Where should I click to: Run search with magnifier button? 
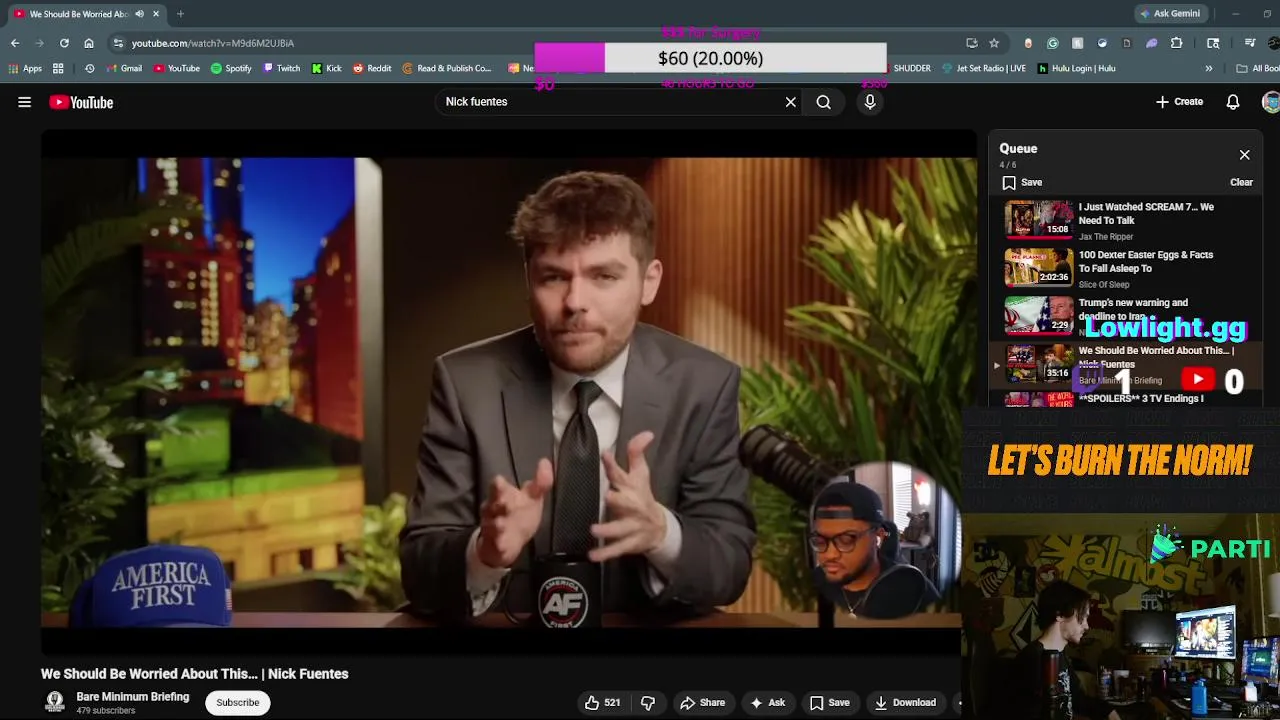[823, 102]
